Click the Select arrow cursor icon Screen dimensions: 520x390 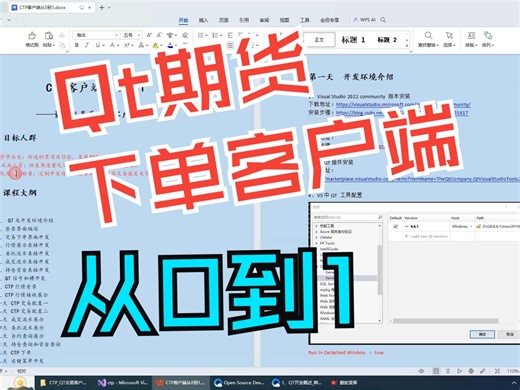449,35
